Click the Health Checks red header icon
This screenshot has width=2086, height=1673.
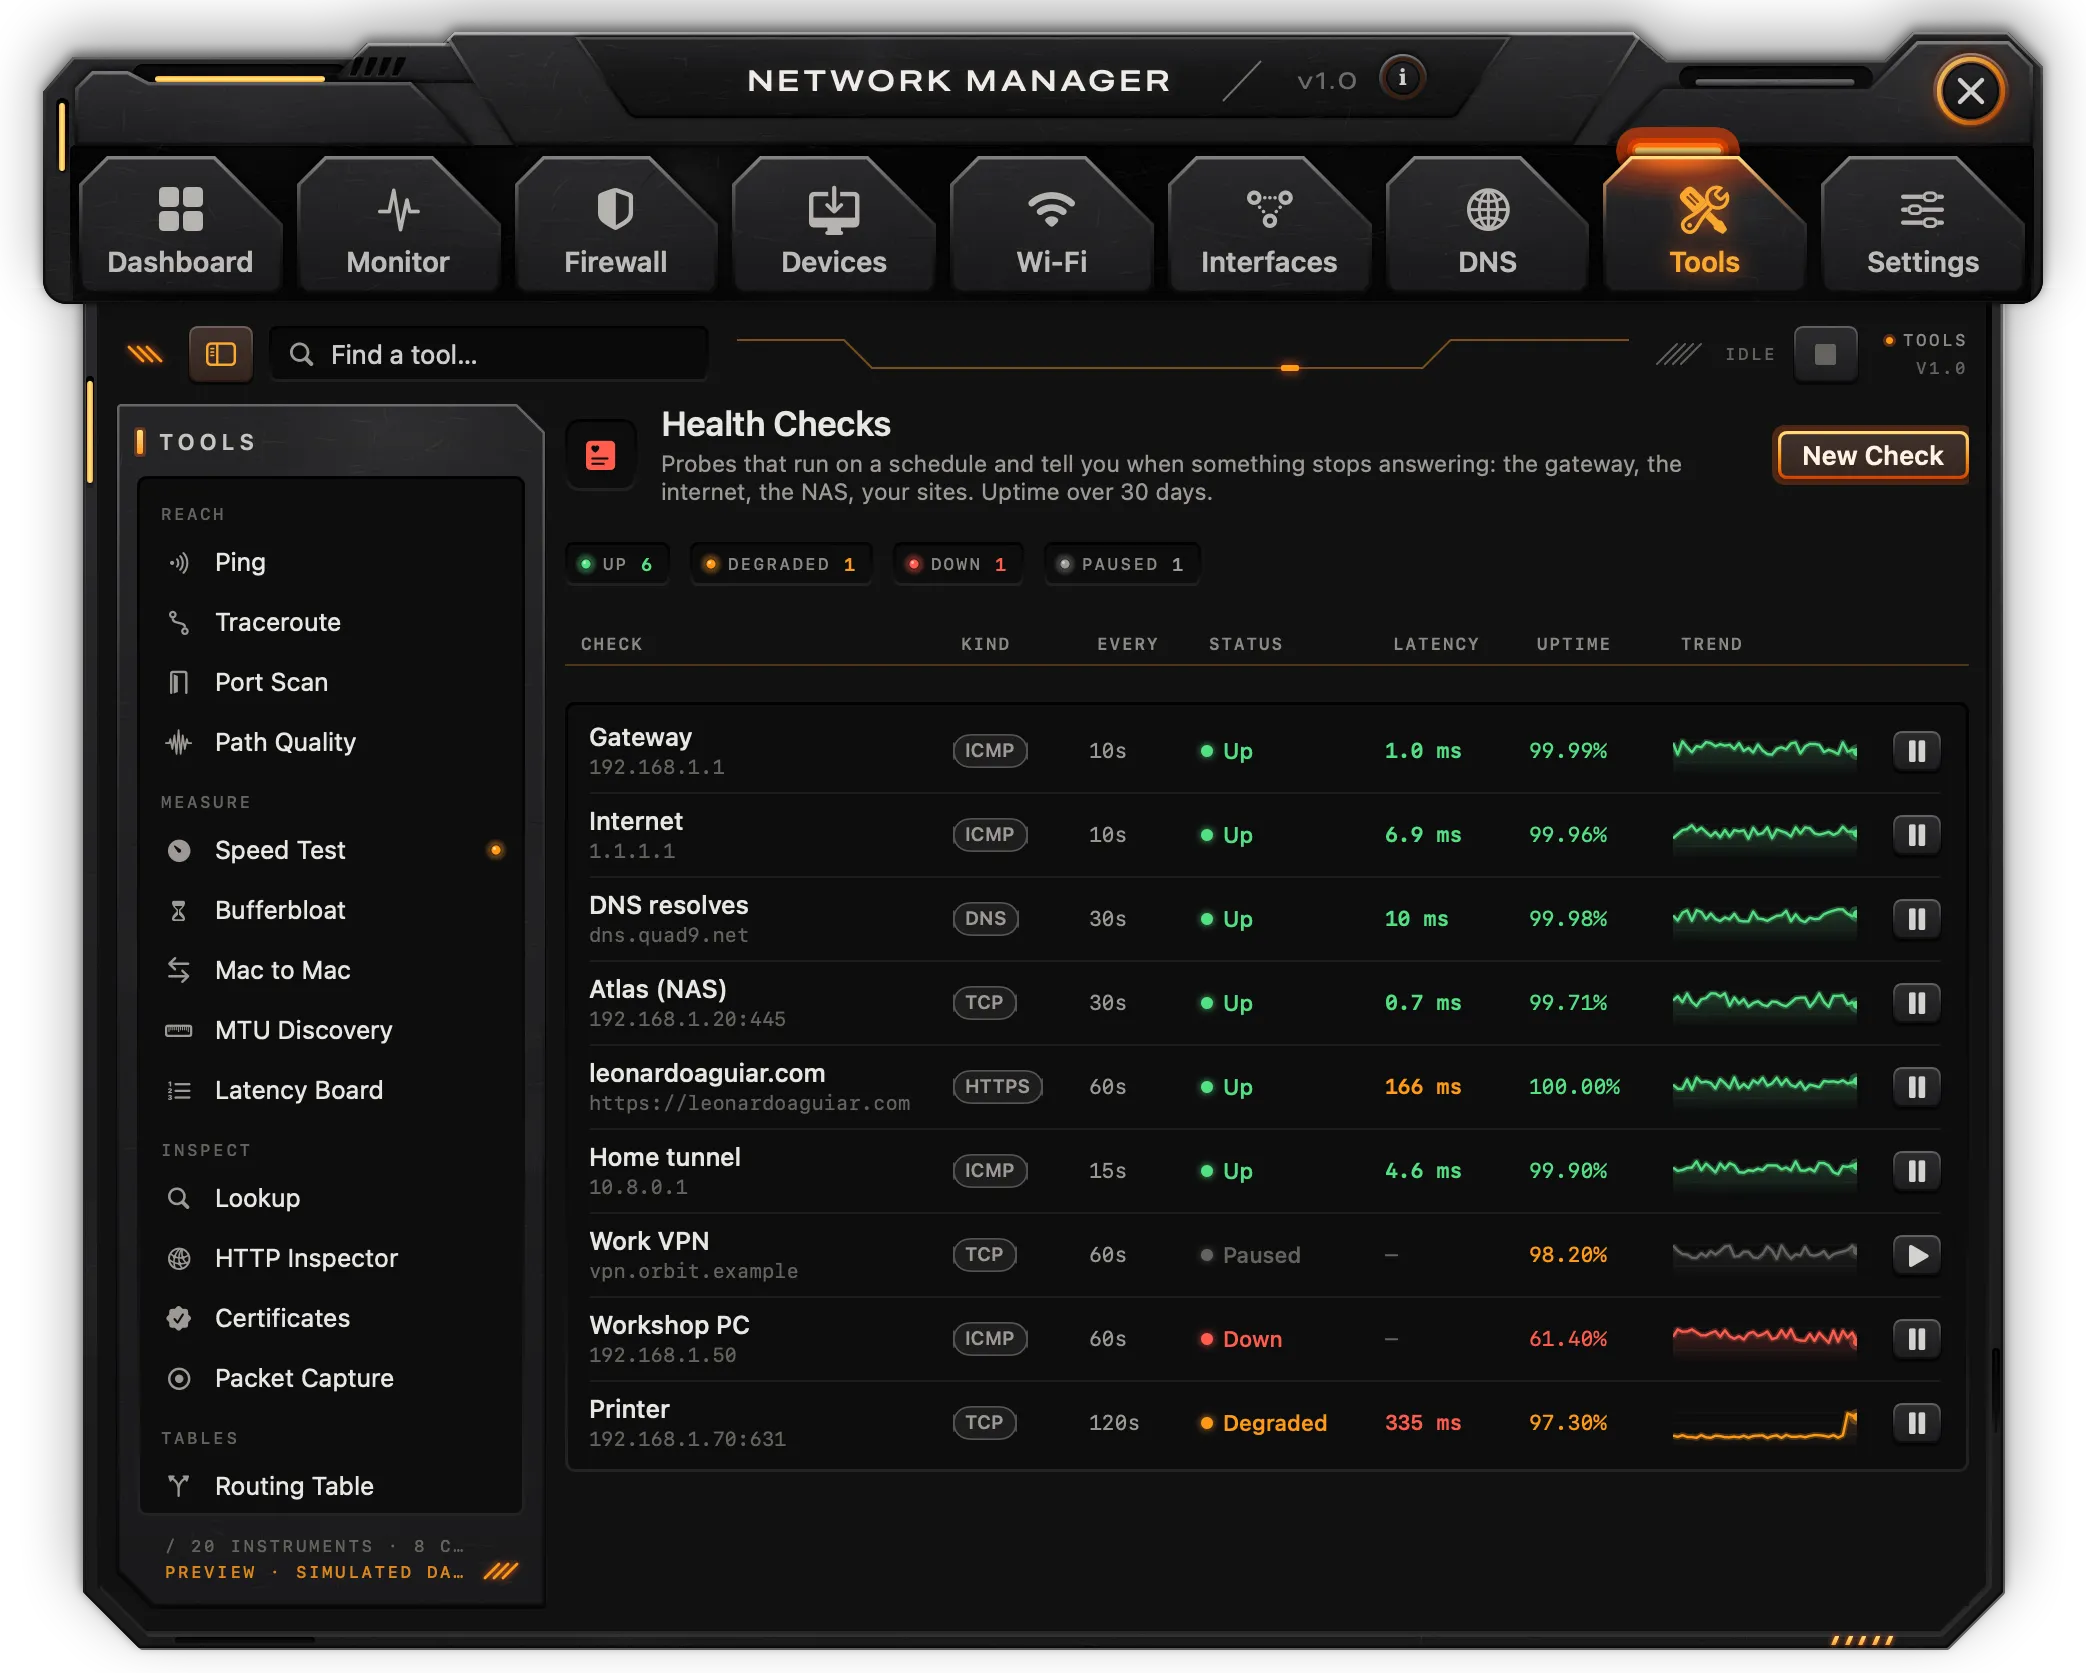[x=600, y=456]
